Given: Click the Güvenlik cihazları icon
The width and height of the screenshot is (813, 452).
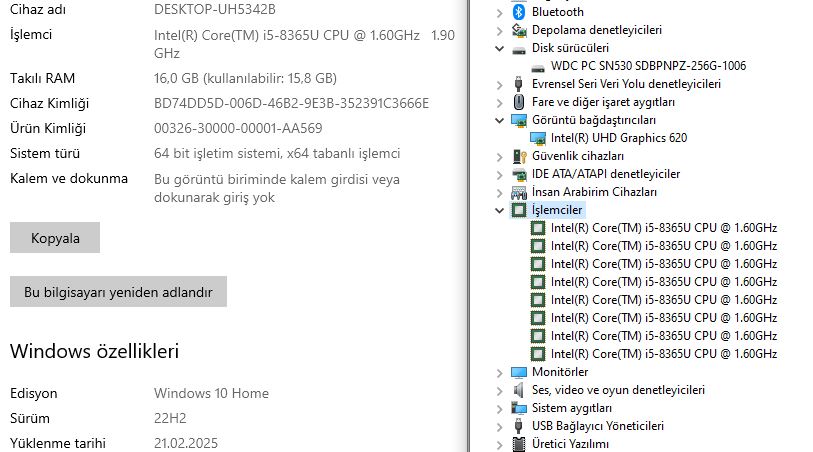Looking at the screenshot, I should [x=519, y=156].
